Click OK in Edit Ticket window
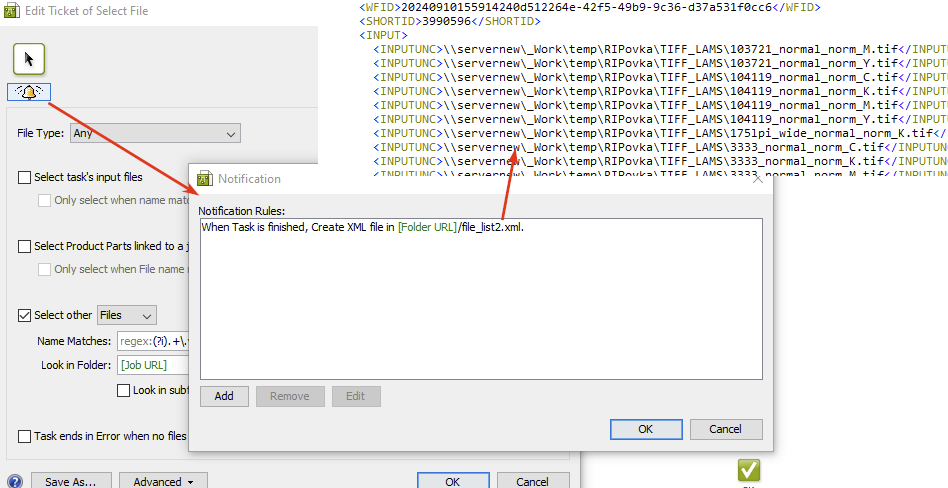The image size is (948, 488). [x=453, y=481]
